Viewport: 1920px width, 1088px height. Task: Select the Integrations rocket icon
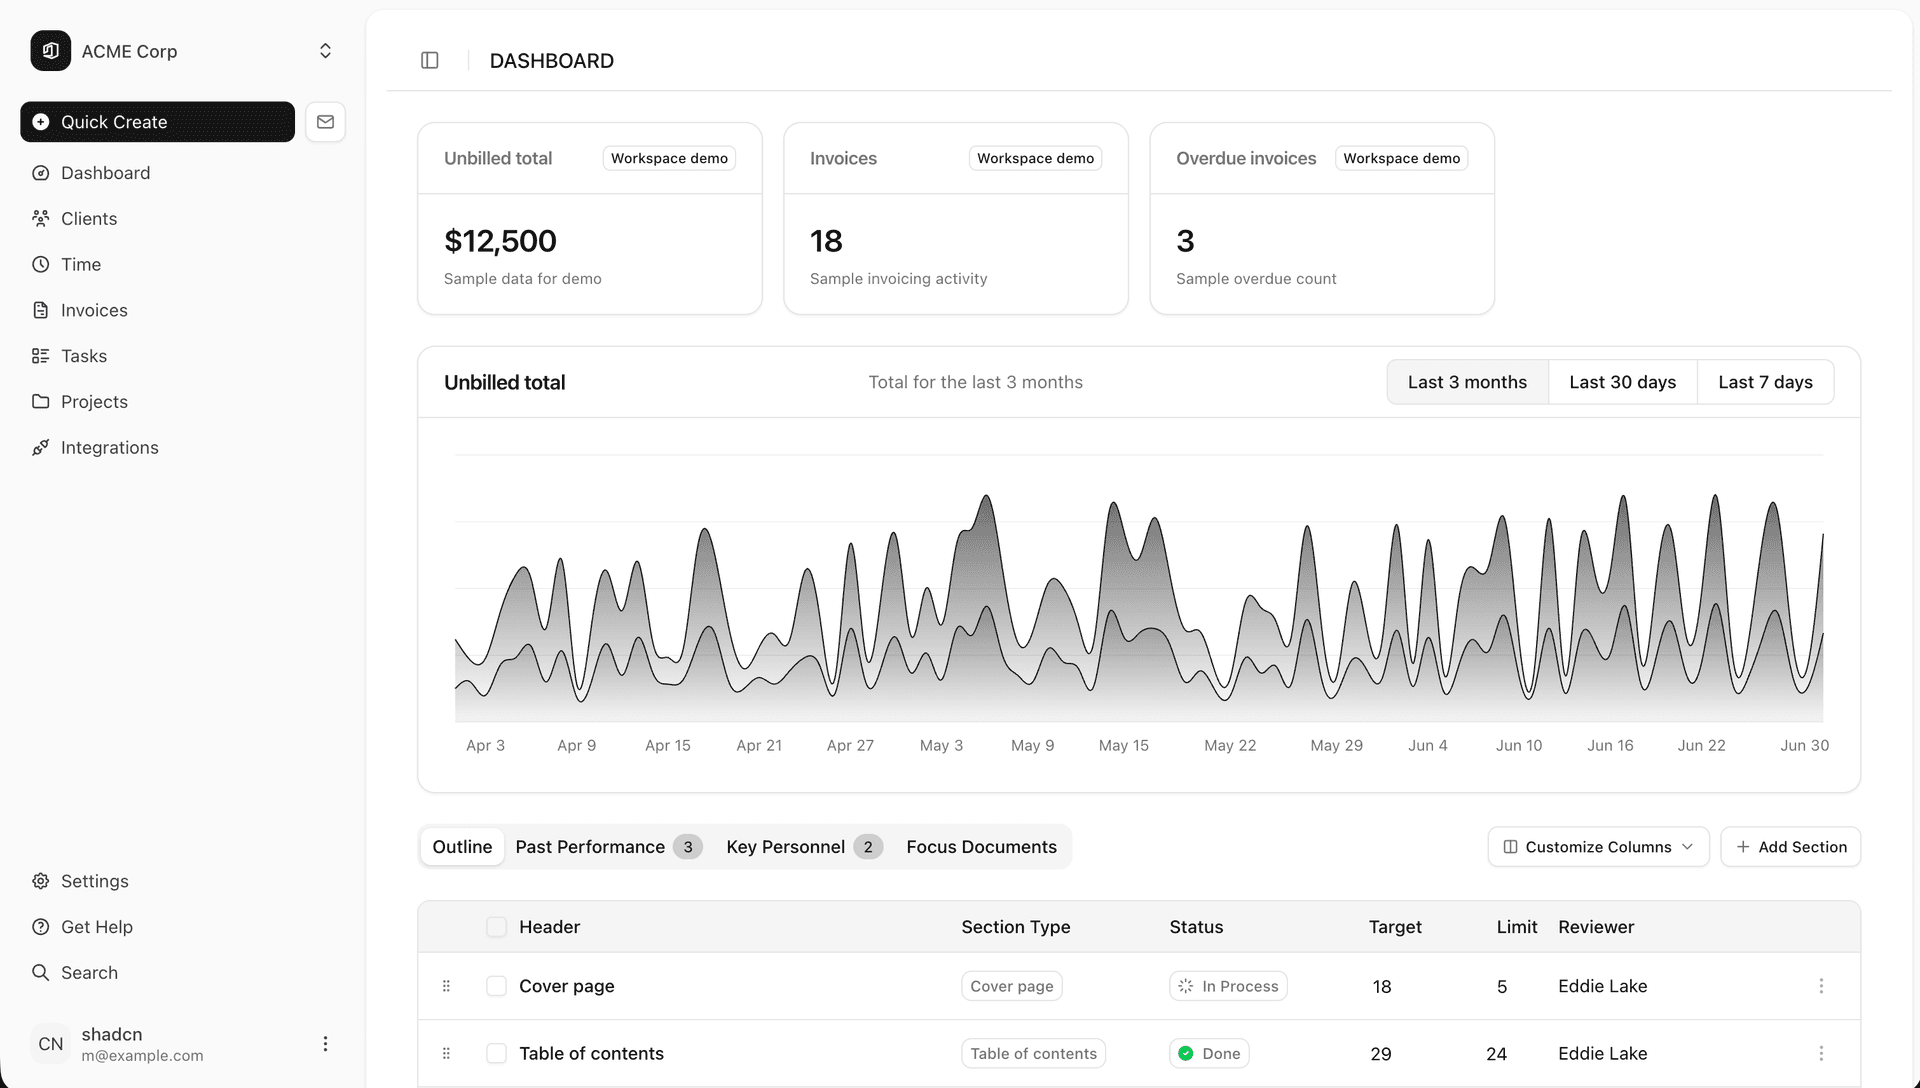click(40, 447)
